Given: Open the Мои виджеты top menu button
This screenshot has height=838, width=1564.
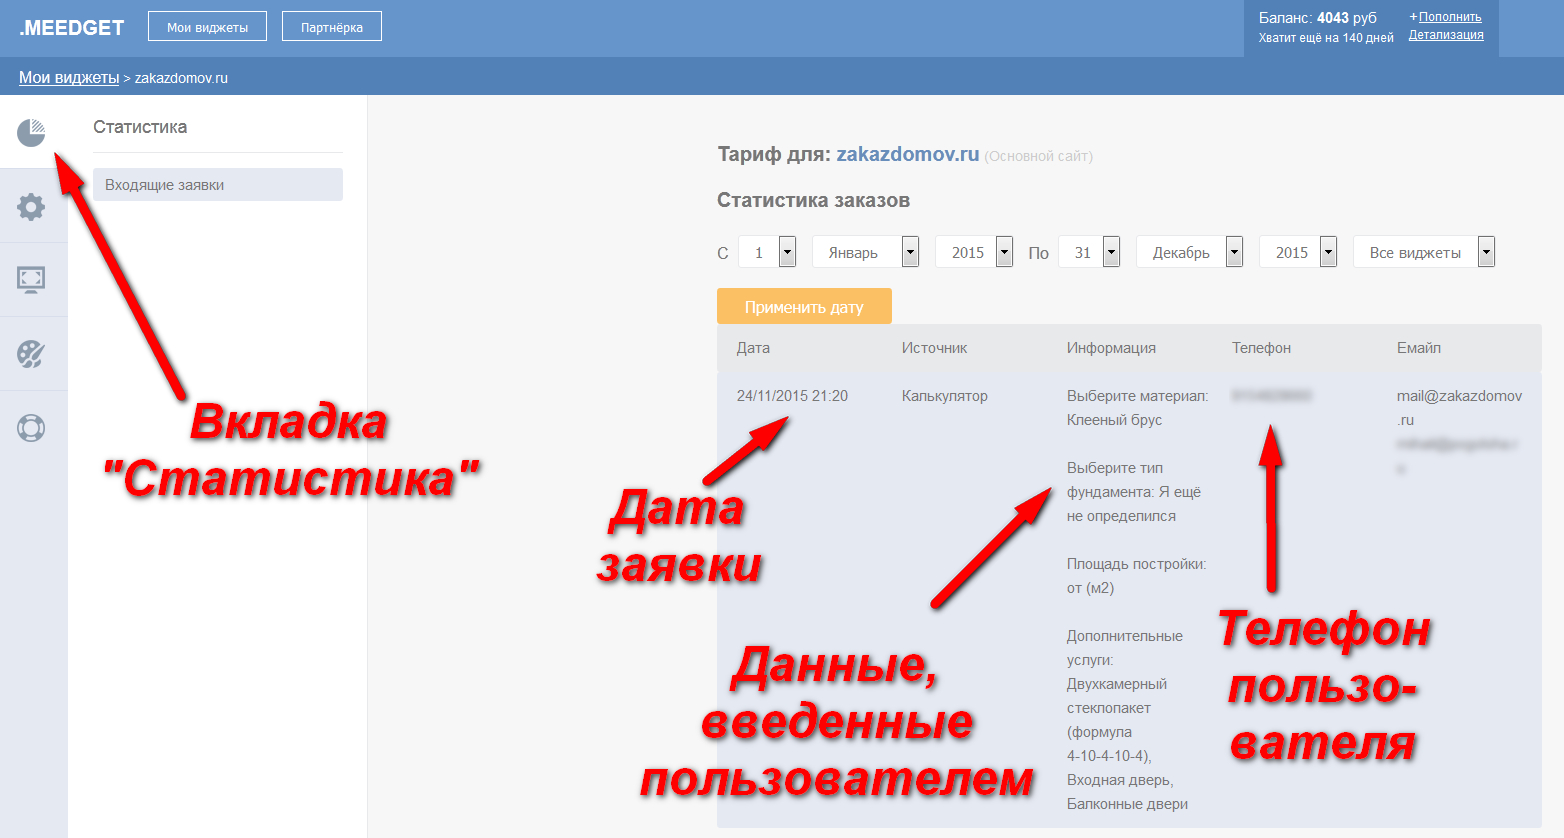Looking at the screenshot, I should [207, 27].
